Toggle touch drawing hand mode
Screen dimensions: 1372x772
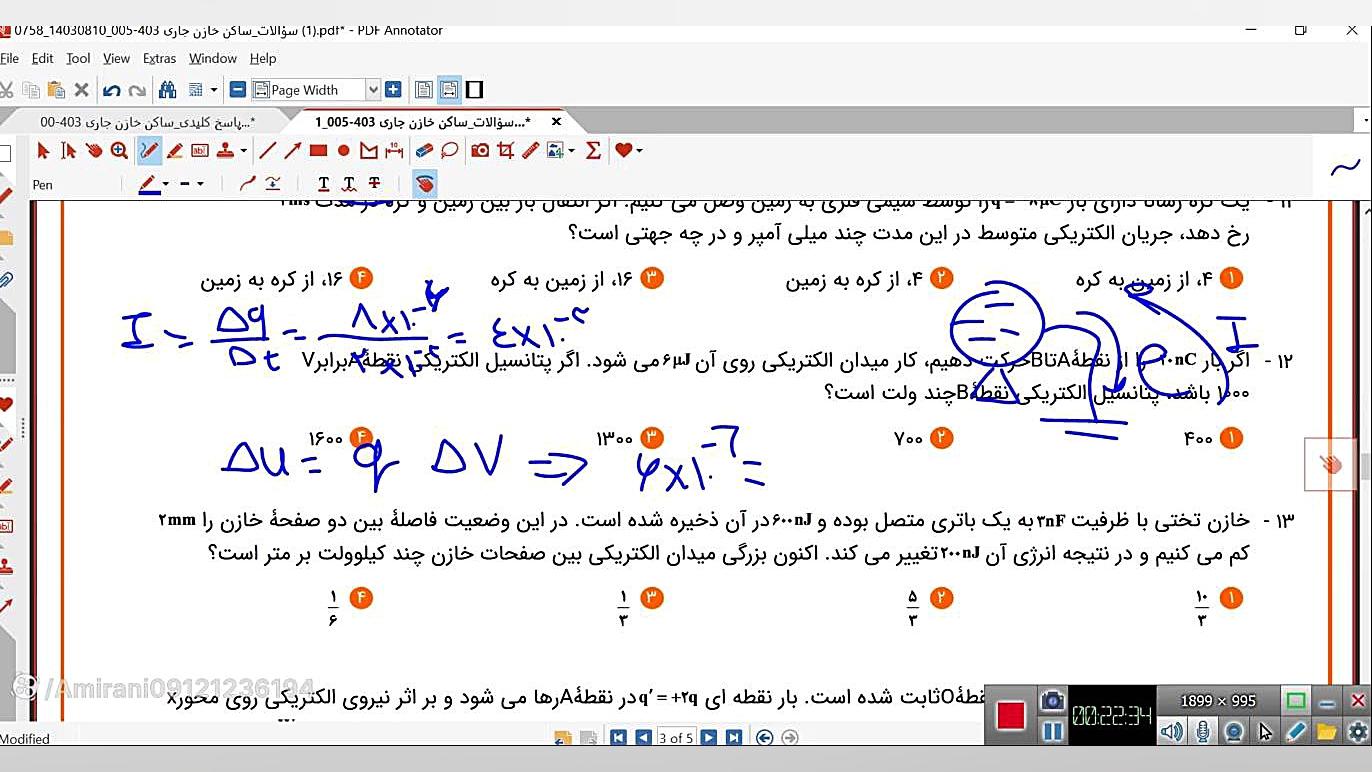[x=424, y=184]
